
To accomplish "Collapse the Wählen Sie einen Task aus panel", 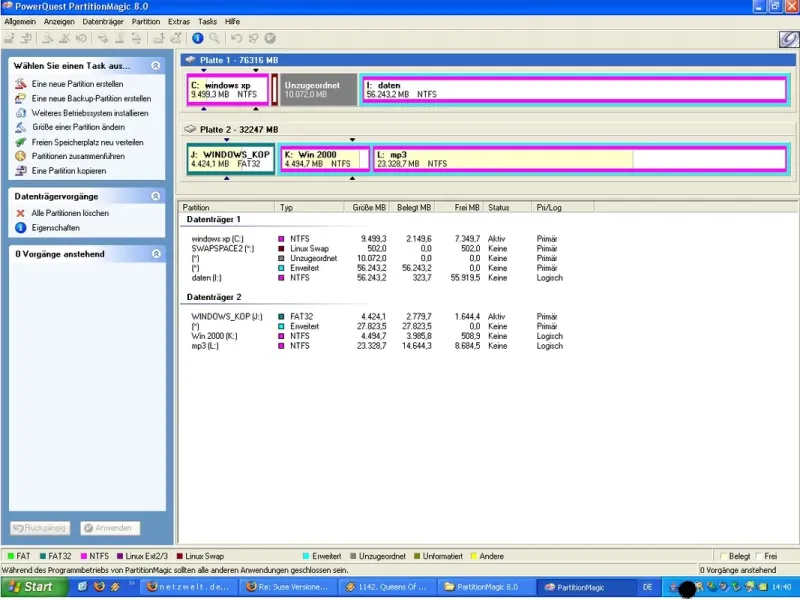I will pos(155,65).
